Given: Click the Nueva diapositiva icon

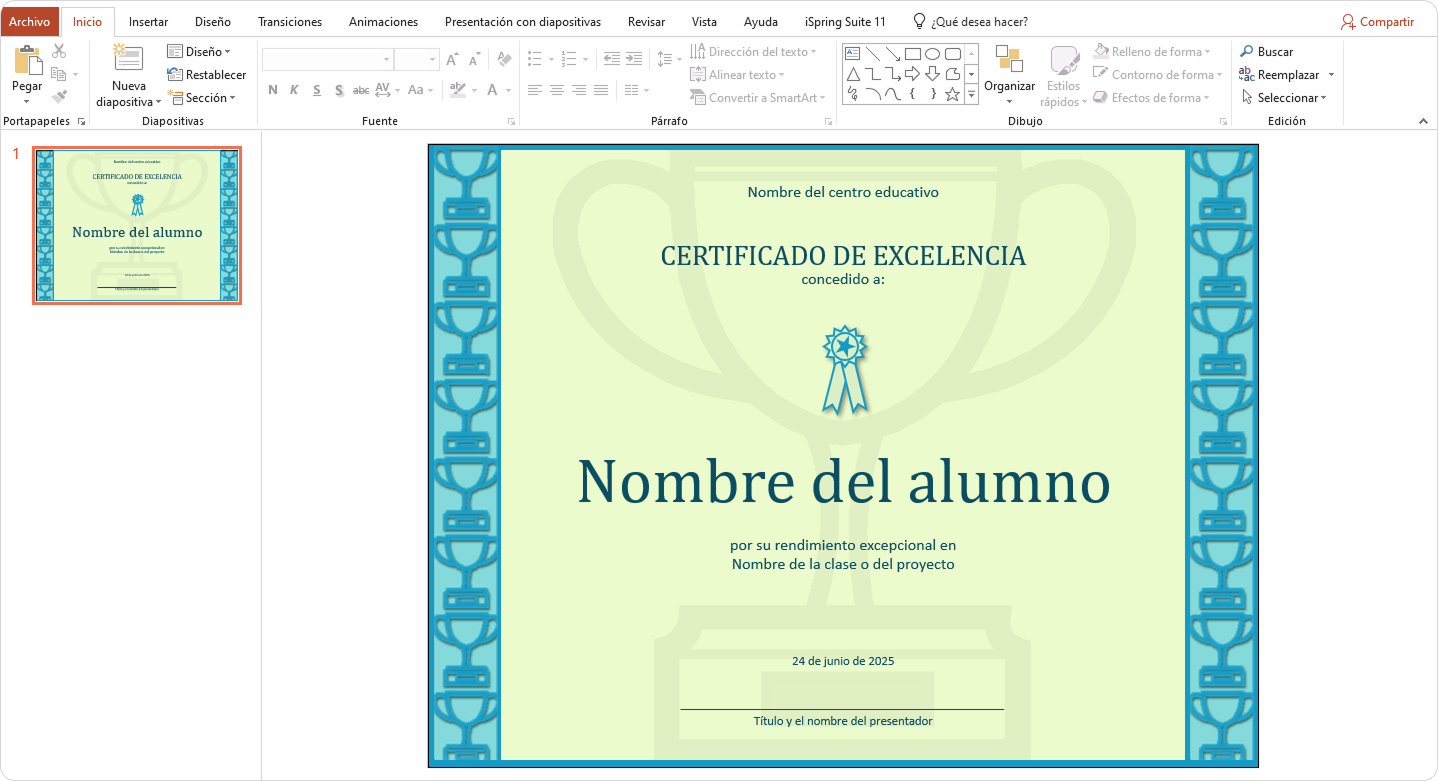Looking at the screenshot, I should click(x=128, y=60).
